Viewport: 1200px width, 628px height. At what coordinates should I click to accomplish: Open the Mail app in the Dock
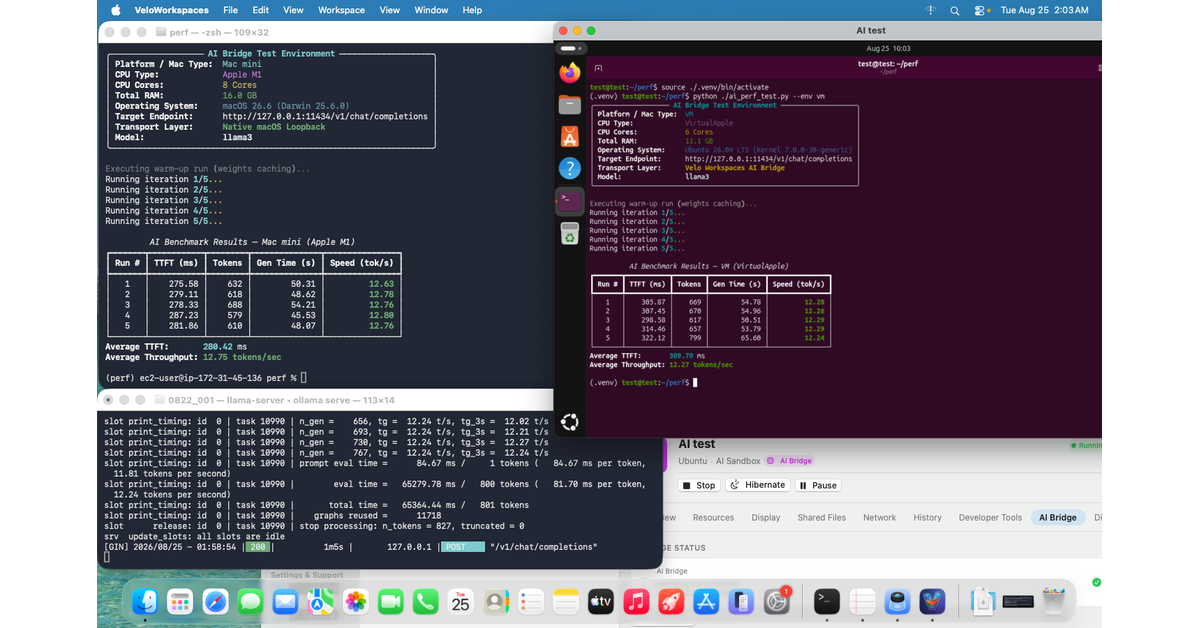285,602
